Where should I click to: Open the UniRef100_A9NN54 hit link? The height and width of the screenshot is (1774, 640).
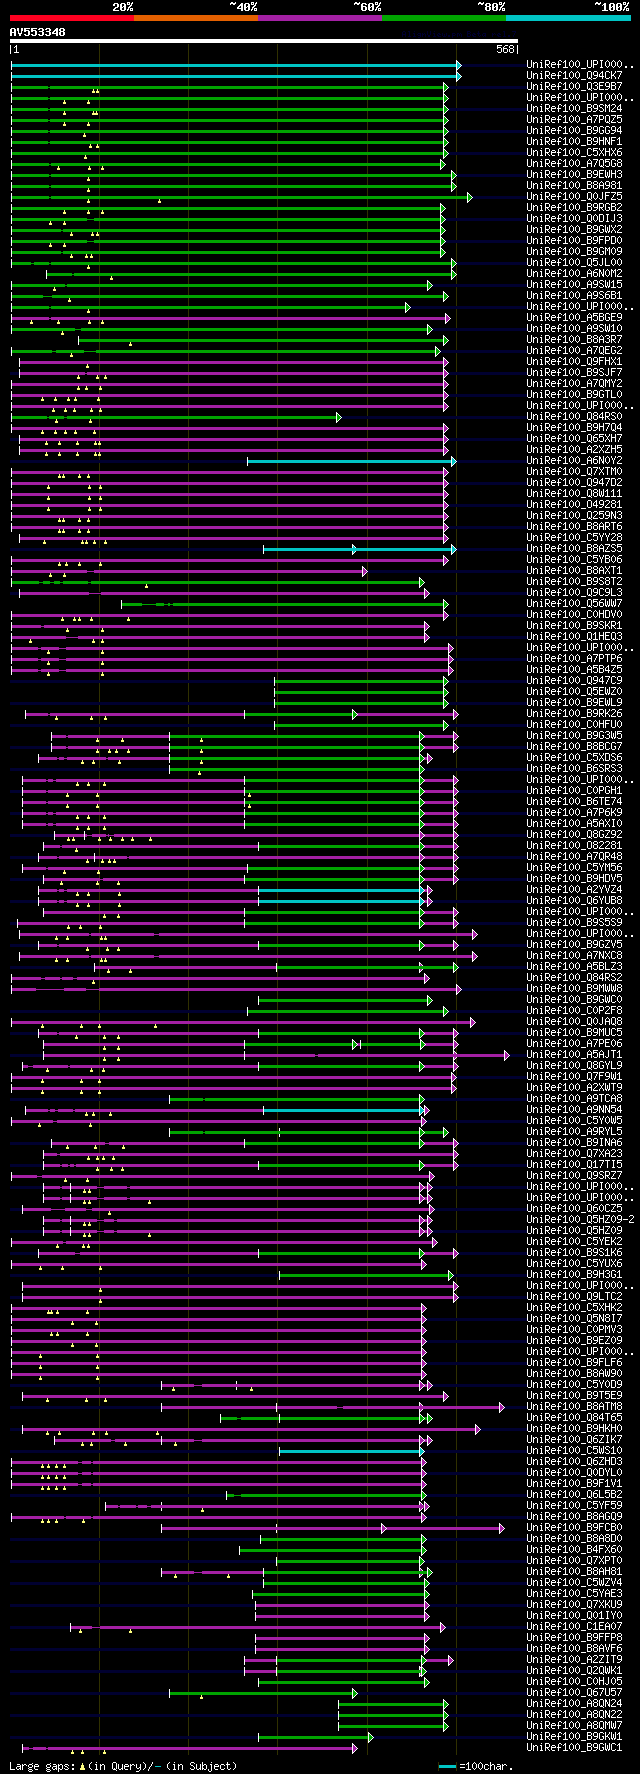(574, 1110)
